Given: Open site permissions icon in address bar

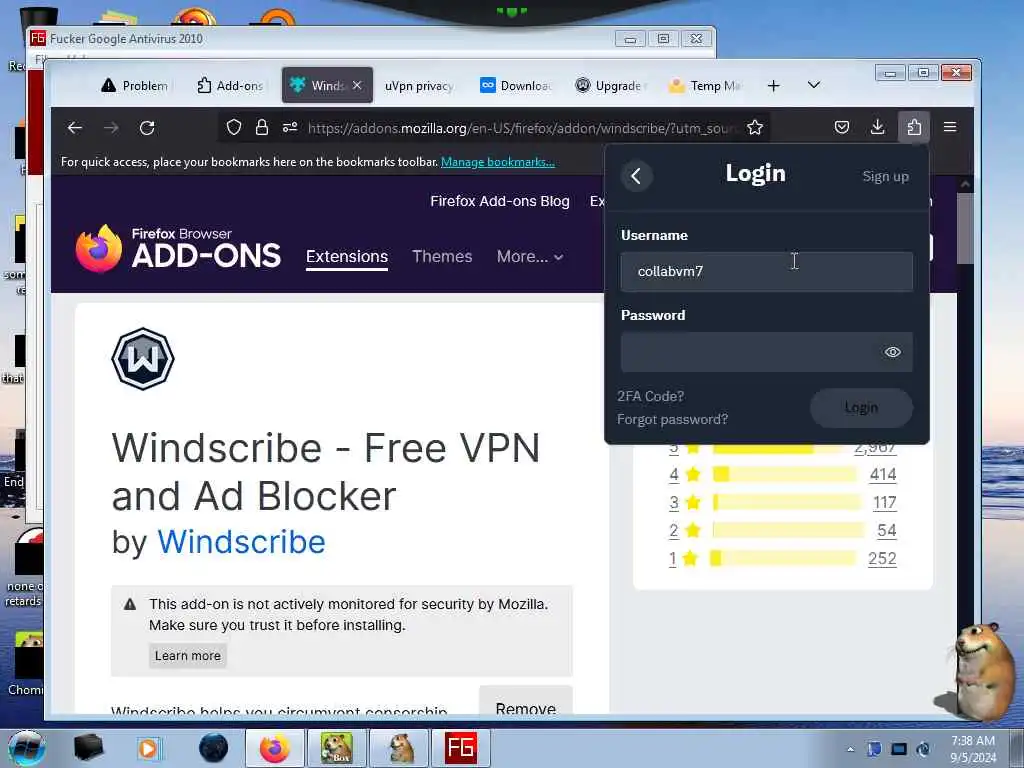Looking at the screenshot, I should pos(290,127).
